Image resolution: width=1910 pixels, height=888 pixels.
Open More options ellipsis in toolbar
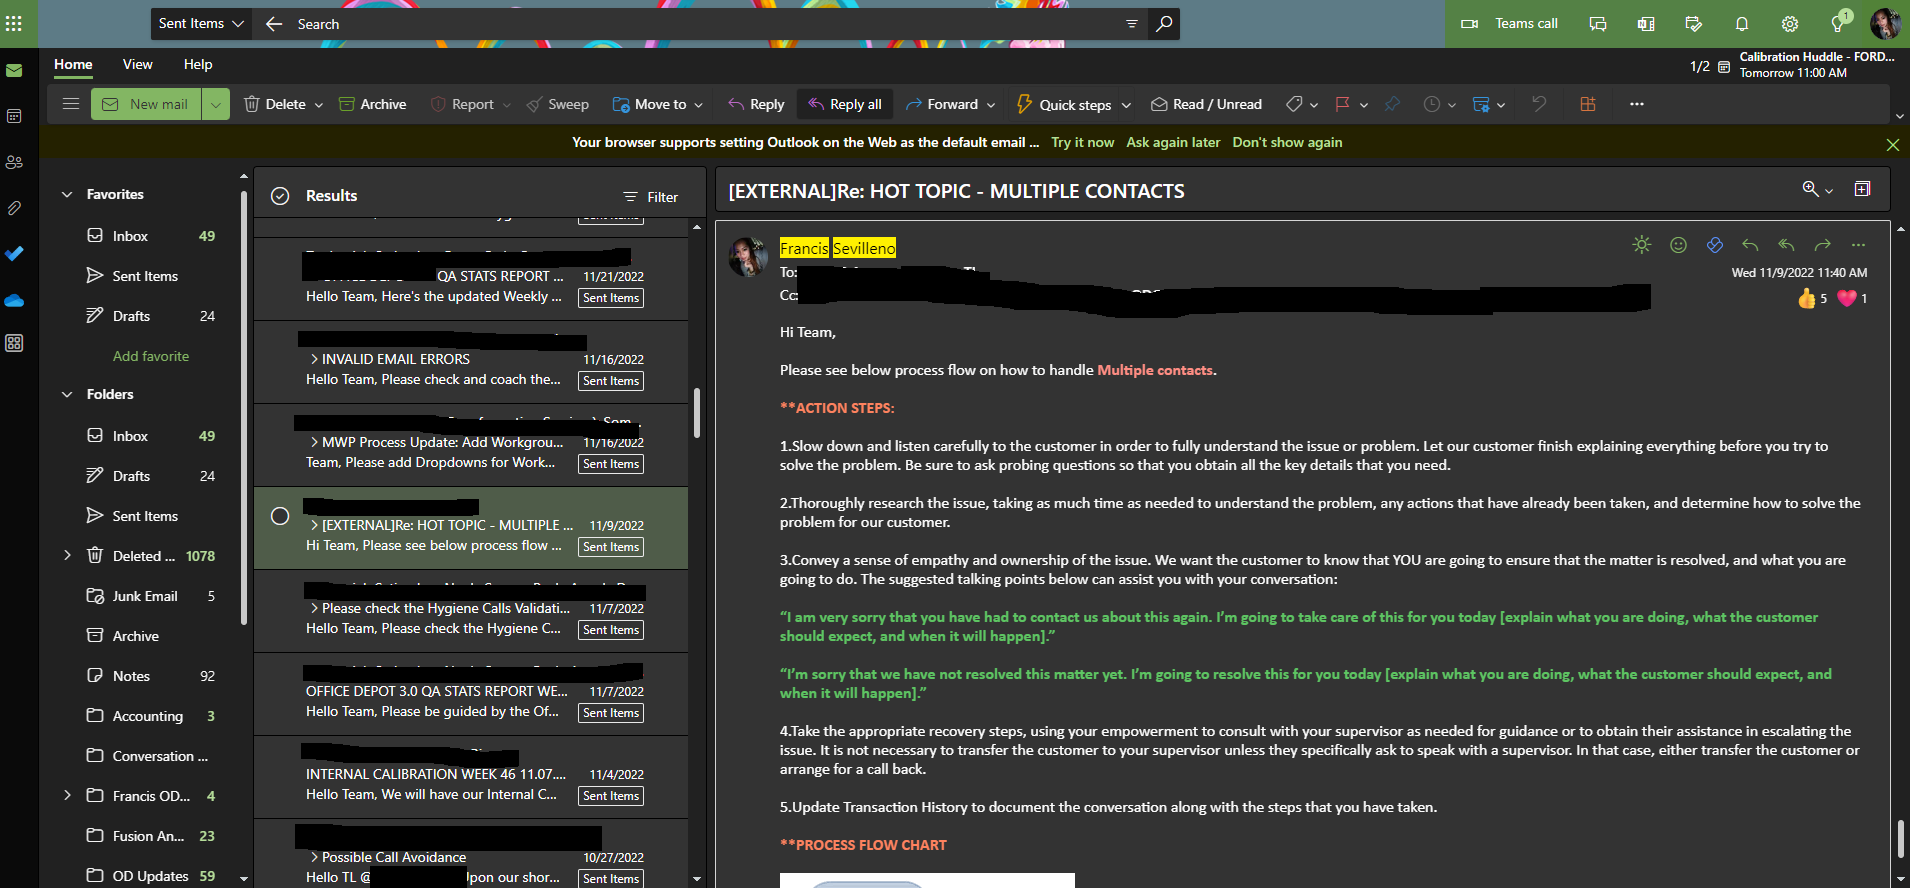(x=1637, y=104)
